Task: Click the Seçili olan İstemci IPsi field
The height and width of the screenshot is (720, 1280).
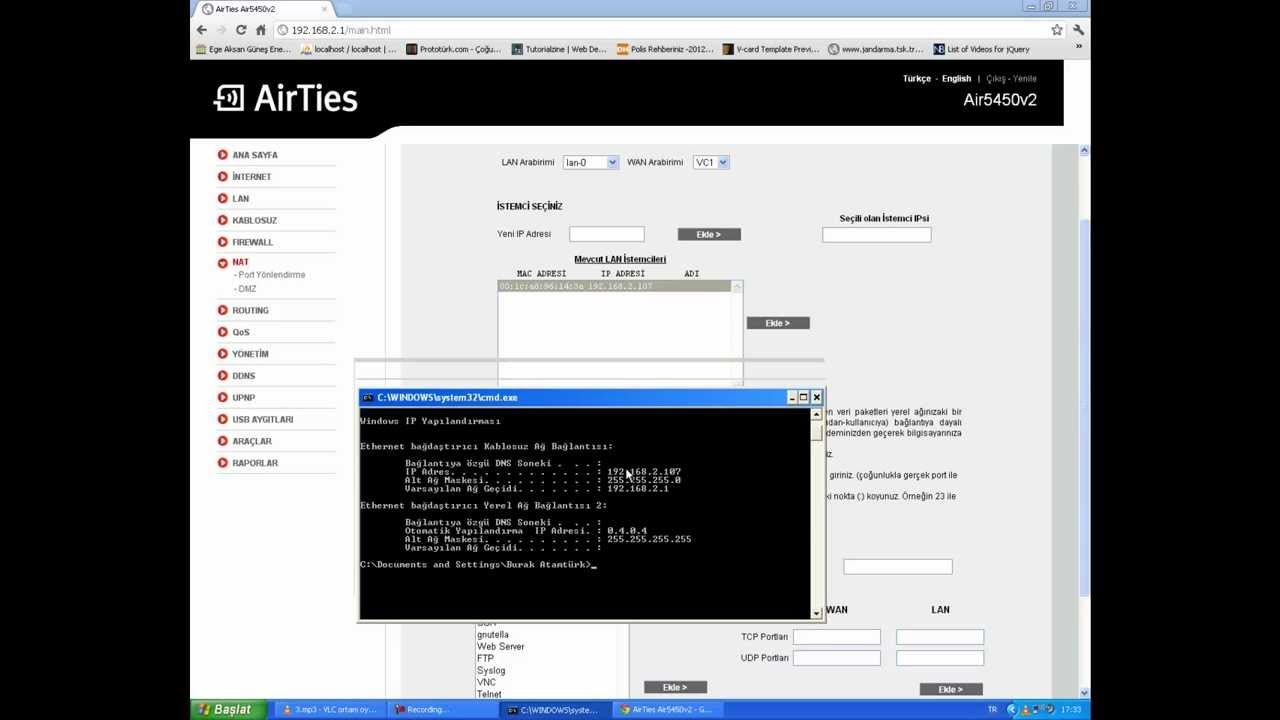Action: pos(876,235)
